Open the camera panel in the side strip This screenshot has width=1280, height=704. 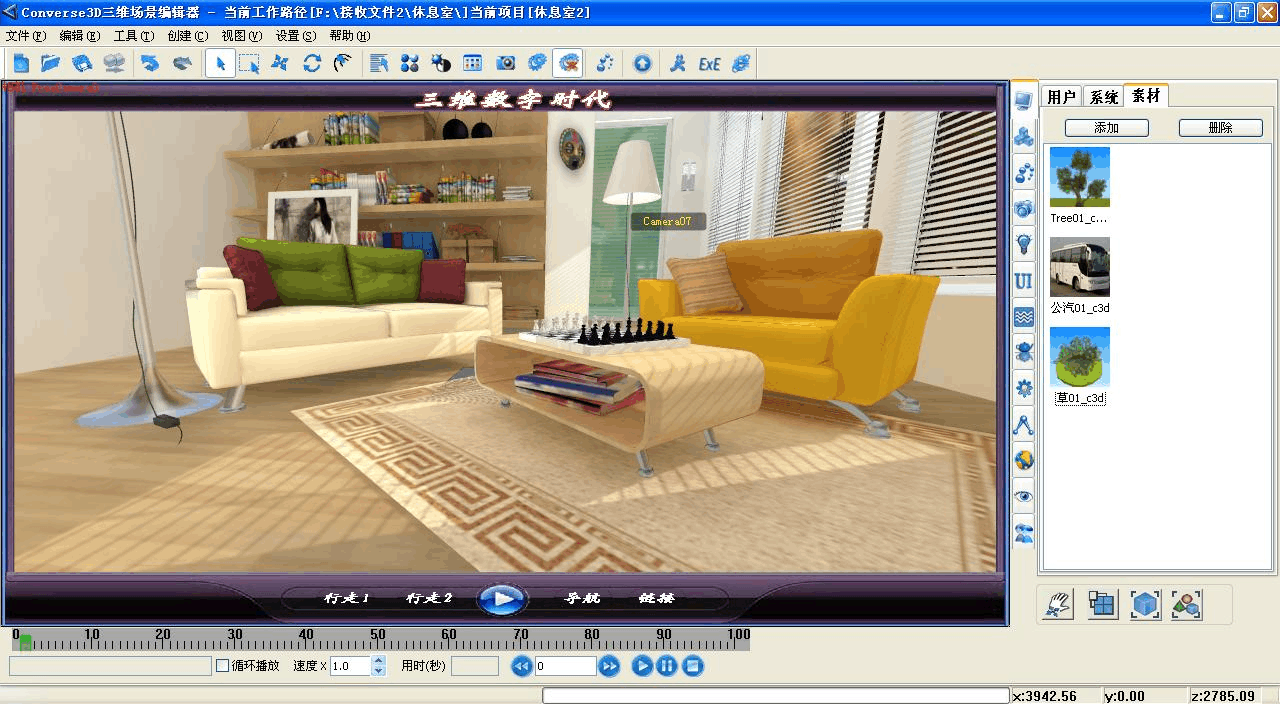1023,208
